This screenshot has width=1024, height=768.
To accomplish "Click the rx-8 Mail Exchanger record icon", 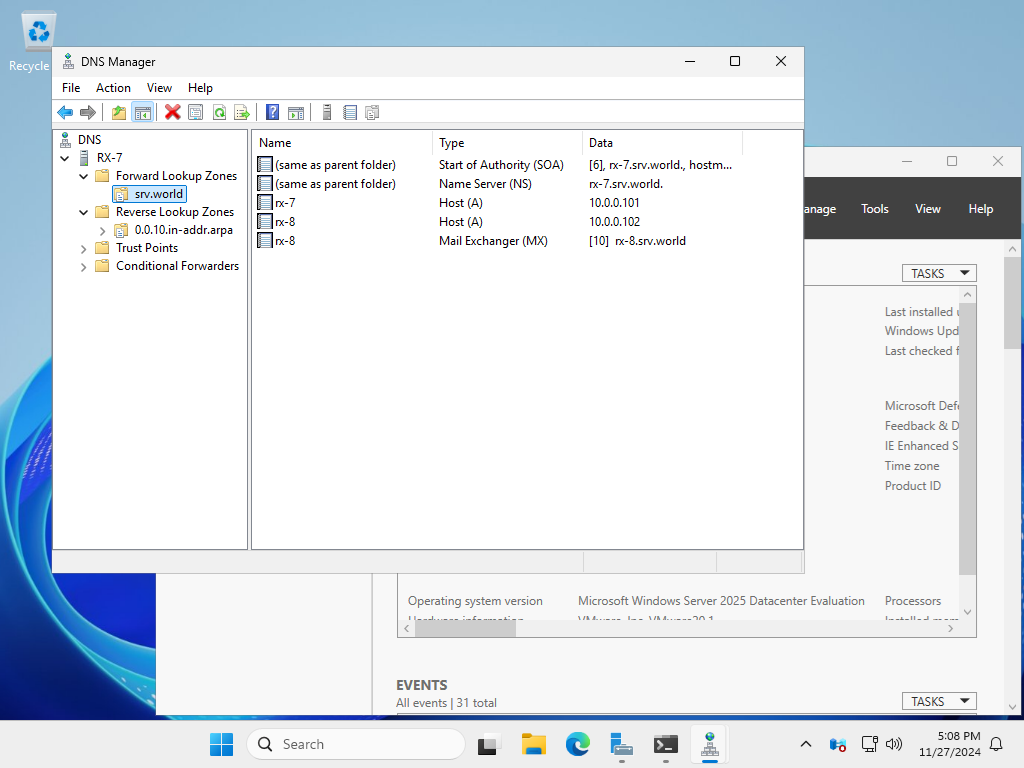I will click(264, 240).
